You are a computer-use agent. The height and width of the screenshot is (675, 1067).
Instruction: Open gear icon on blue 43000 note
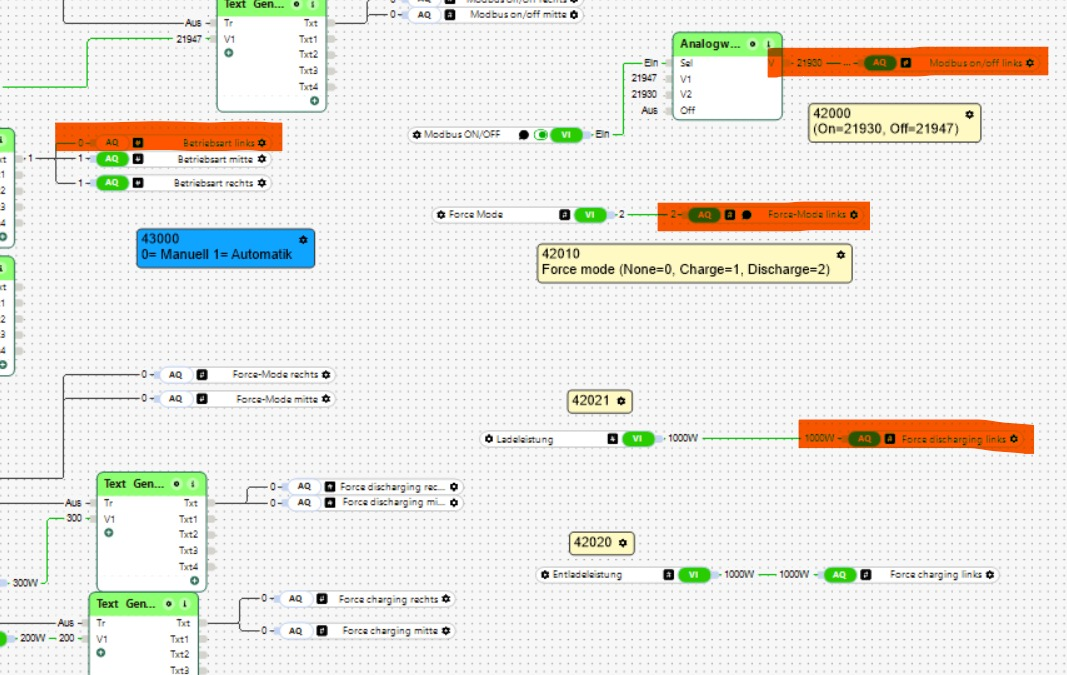click(303, 240)
